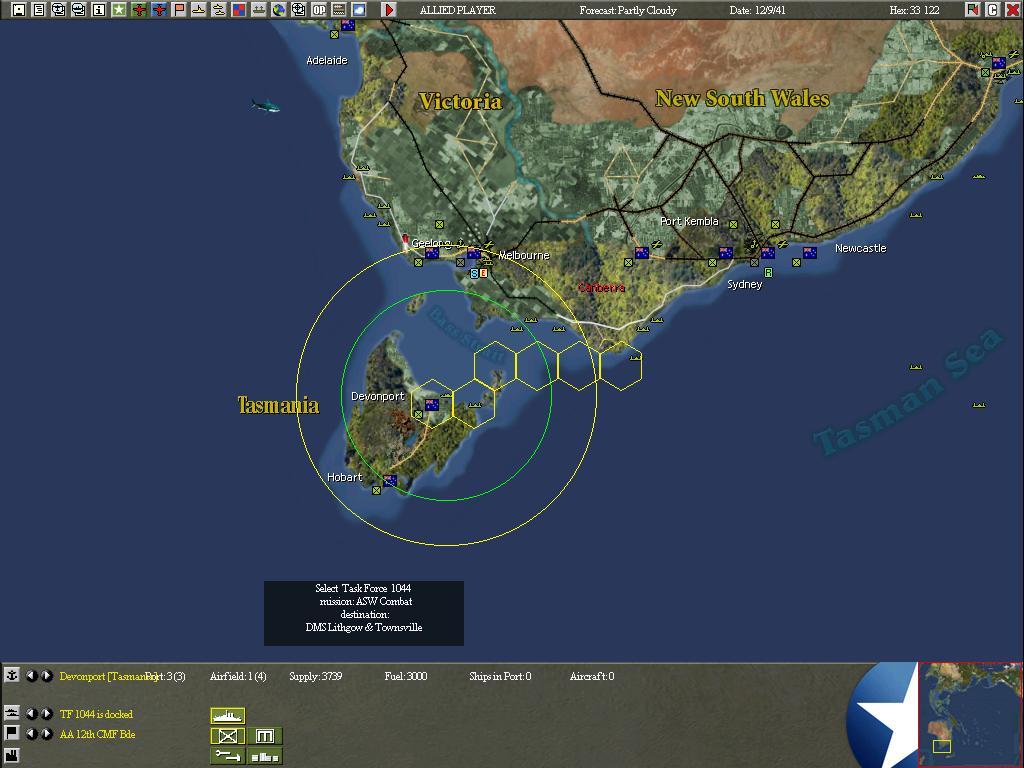Click the bar chart blocks symbol button
Viewport: 1024px width, 768px height.
[264, 756]
